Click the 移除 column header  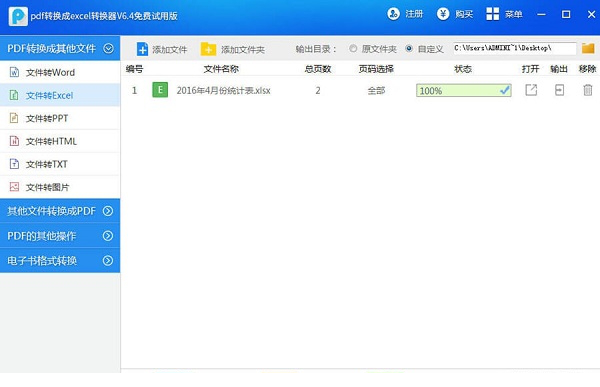(x=587, y=69)
